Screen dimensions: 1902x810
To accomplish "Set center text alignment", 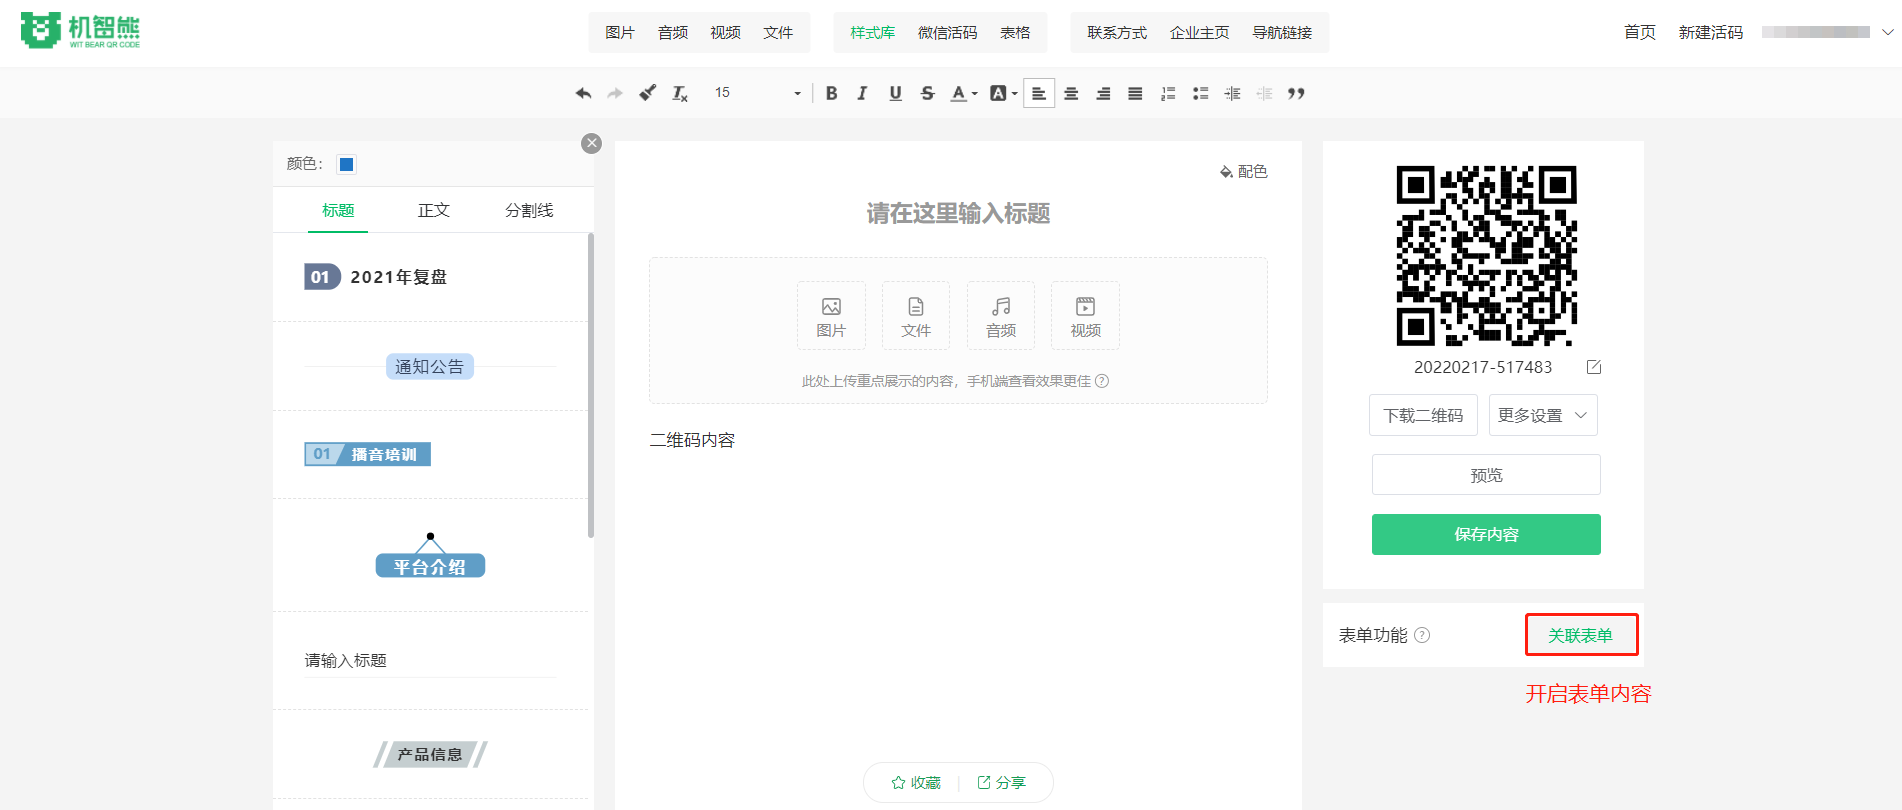I will (1071, 93).
